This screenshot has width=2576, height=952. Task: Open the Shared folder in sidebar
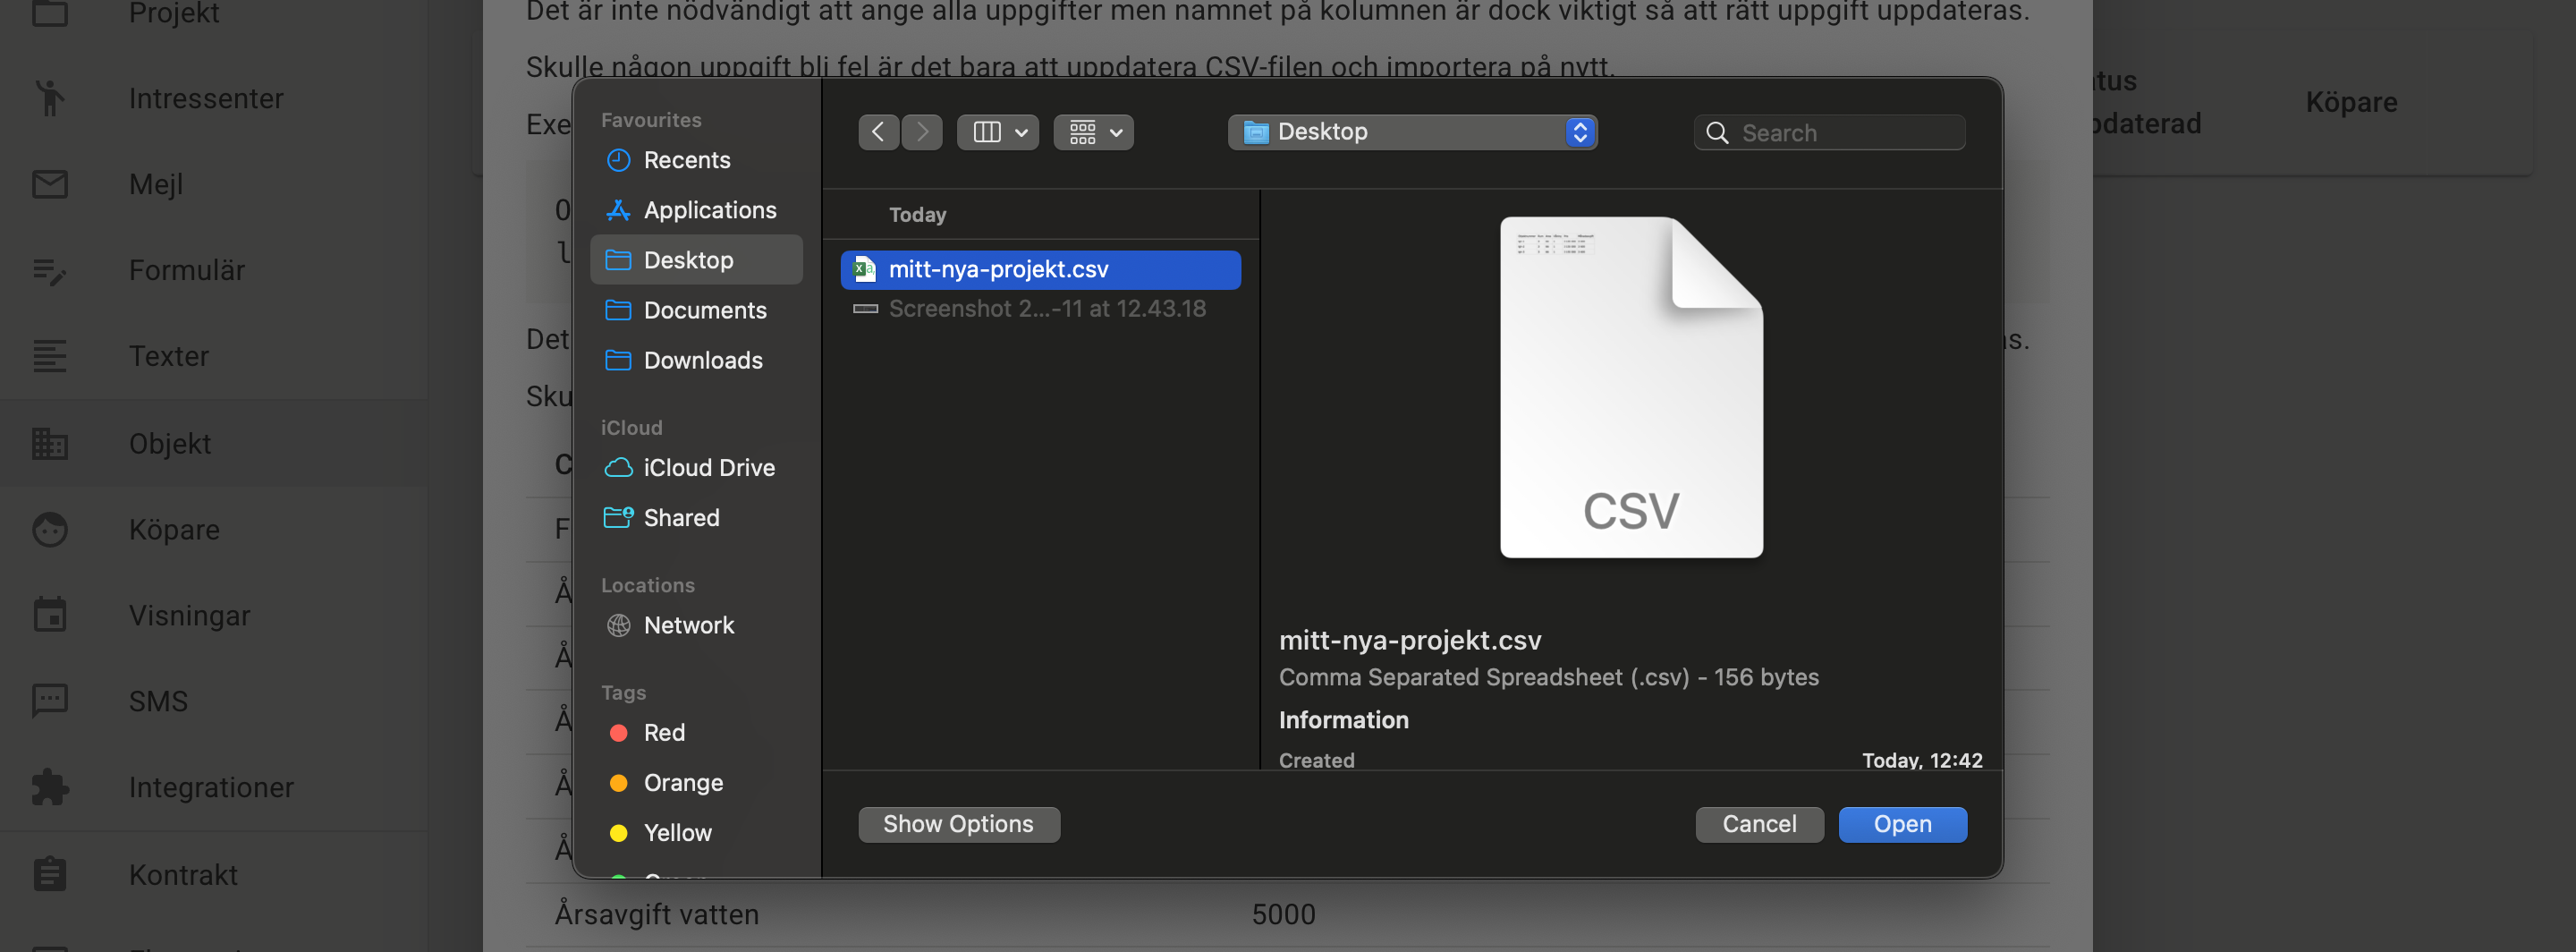click(x=681, y=517)
